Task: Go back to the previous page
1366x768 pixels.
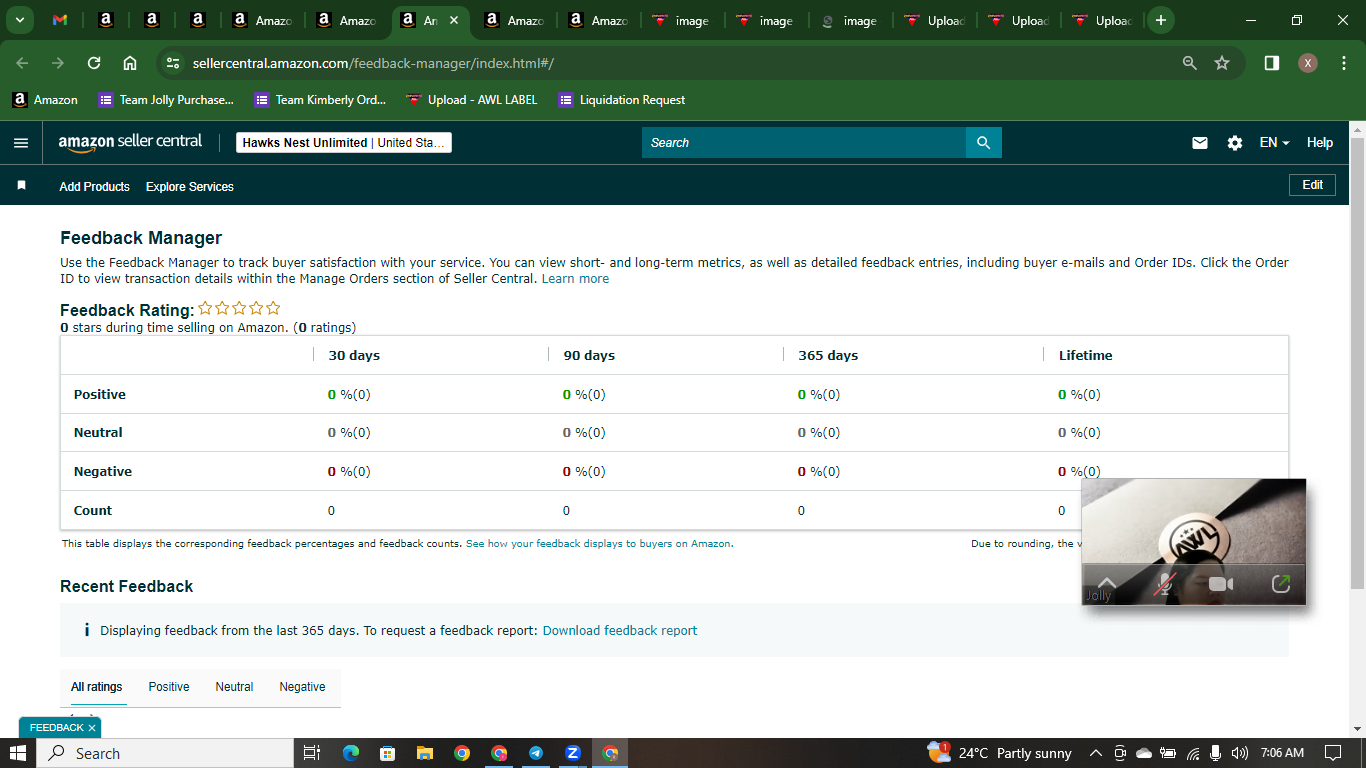Action: click(22, 63)
